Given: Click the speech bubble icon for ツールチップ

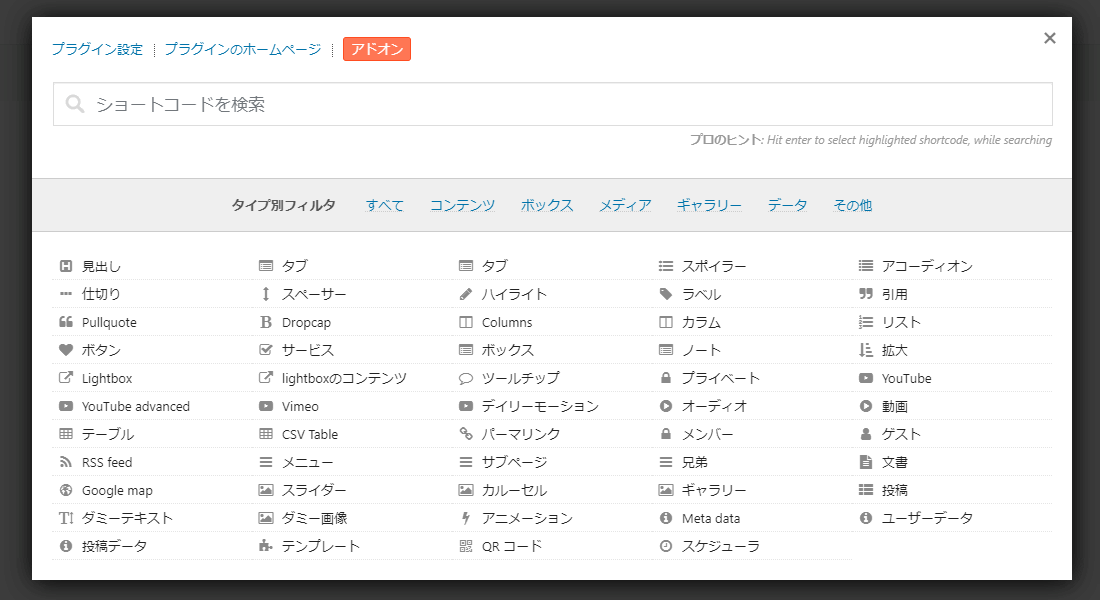Looking at the screenshot, I should point(466,378).
